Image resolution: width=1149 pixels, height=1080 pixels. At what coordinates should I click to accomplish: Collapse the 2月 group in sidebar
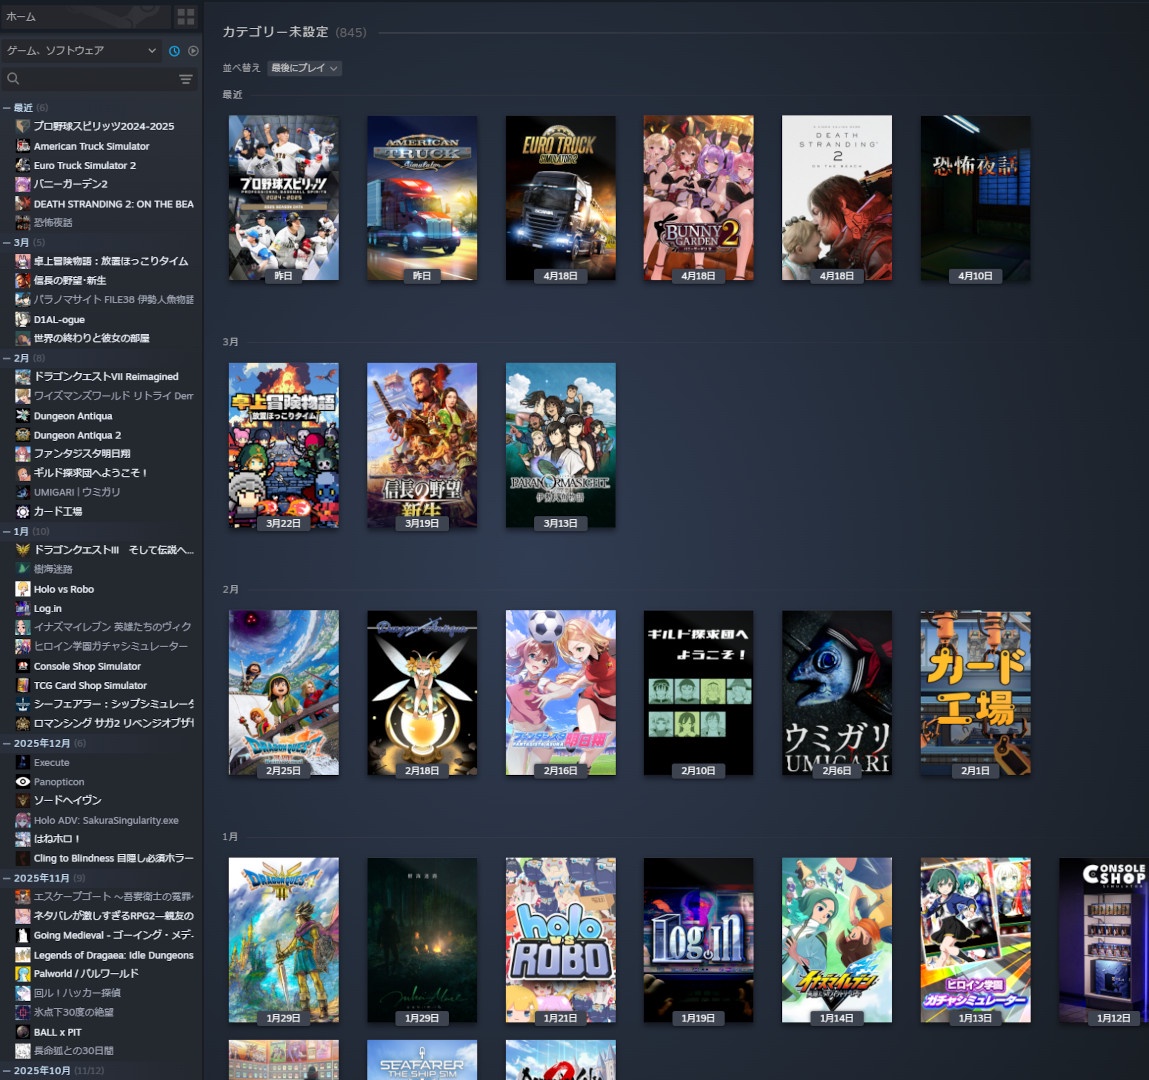7,358
